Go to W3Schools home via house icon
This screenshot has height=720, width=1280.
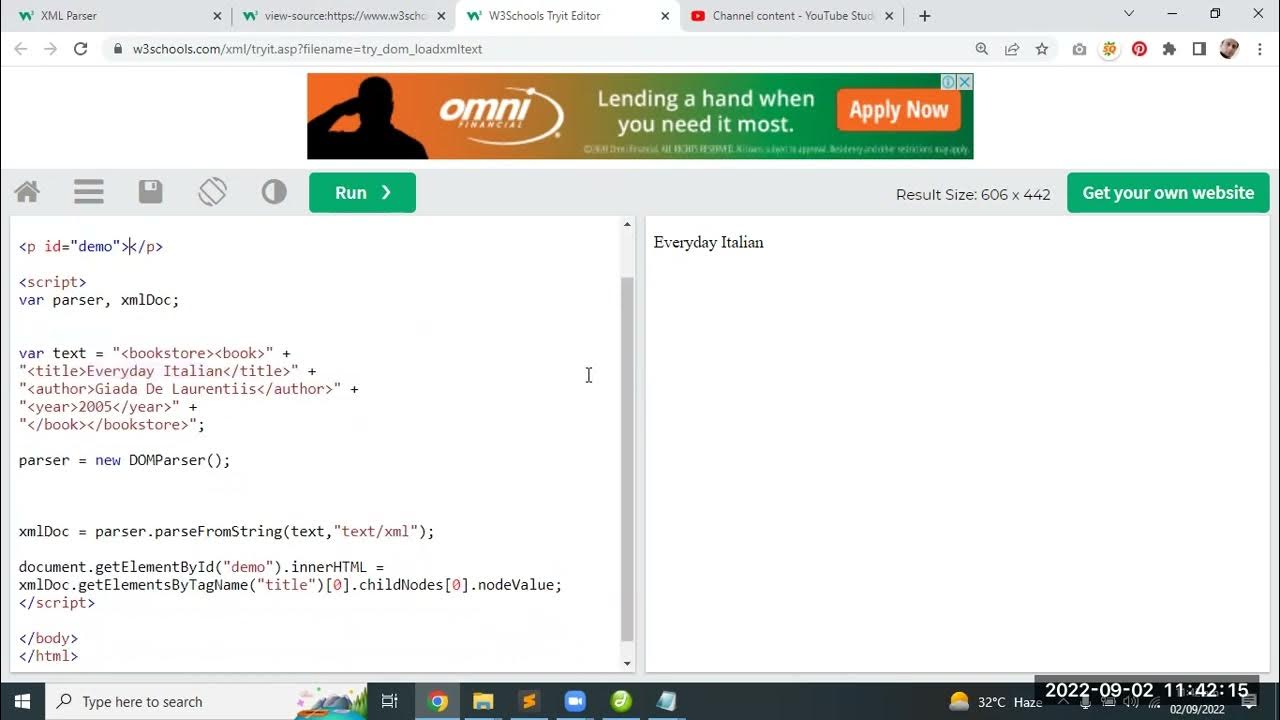[27, 192]
